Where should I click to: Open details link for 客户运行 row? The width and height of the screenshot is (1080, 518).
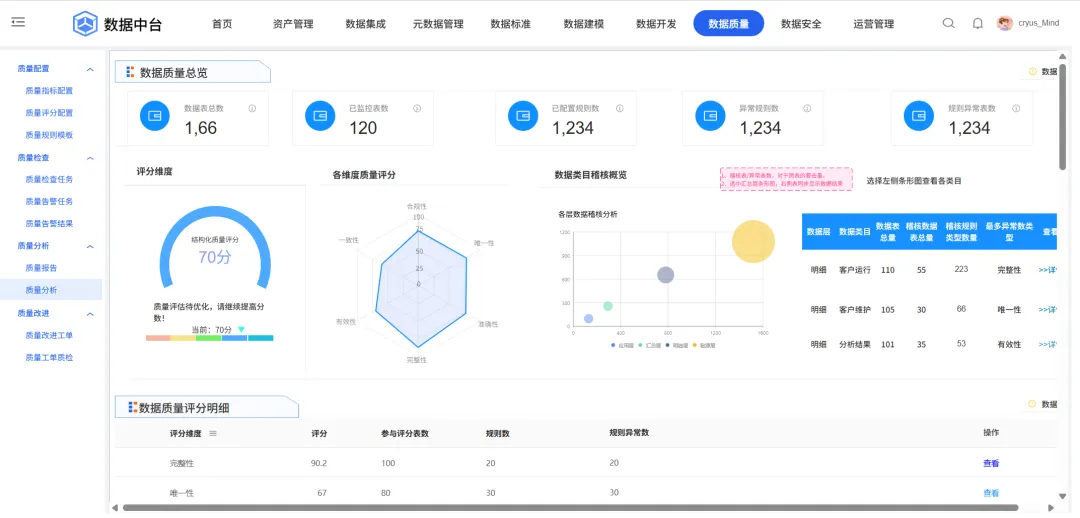1047,270
